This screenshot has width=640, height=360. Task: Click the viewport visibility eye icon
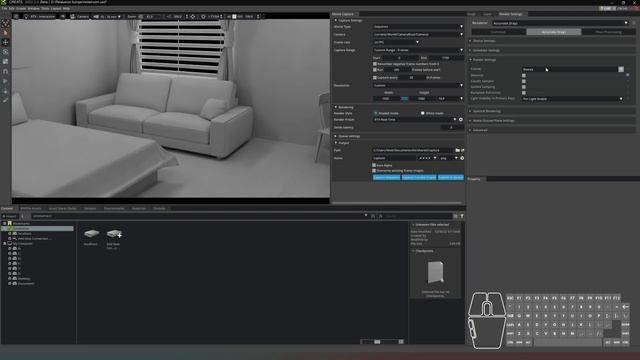pyautogui.click(x=63, y=17)
